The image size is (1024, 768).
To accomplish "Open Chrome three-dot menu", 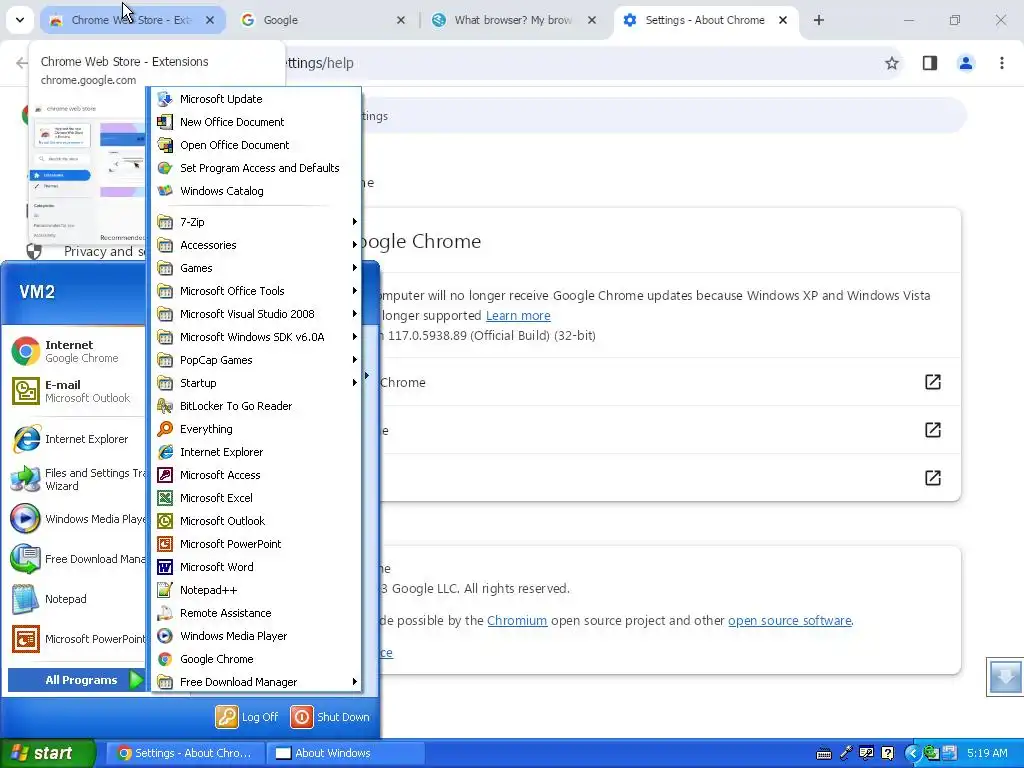I will [x=1001, y=63].
